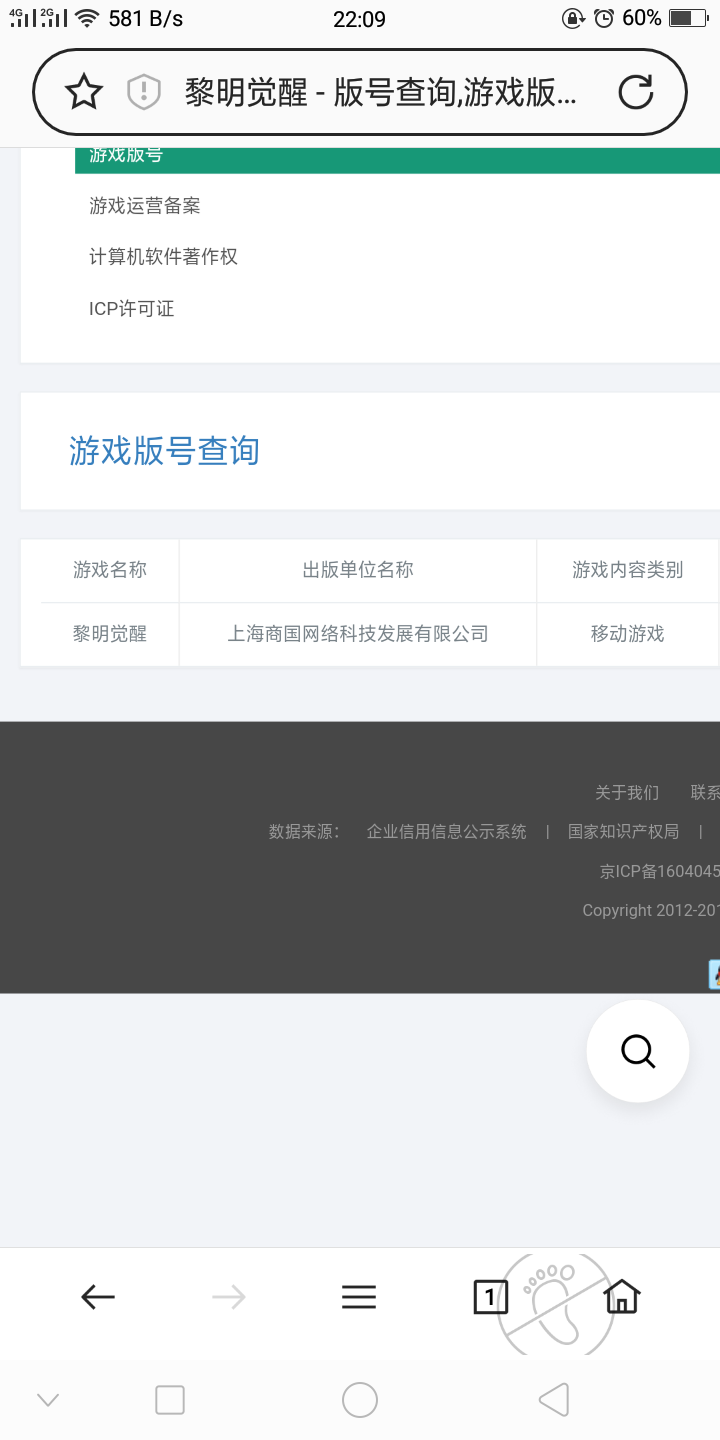This screenshot has height=1440, width=720.
Task: Click the 京ICP备 record number
Action: pyautogui.click(x=660, y=872)
